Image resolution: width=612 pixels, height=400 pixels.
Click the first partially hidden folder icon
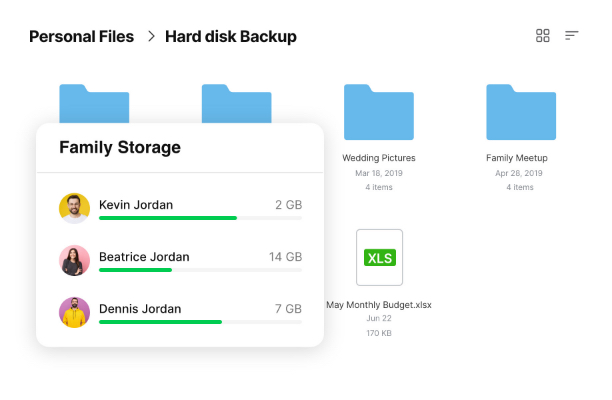(94, 103)
